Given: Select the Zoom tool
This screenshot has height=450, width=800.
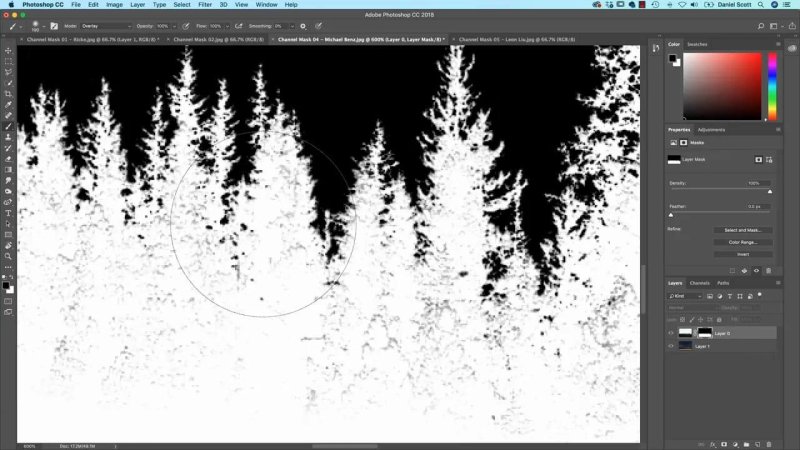Looking at the screenshot, I should coord(8,256).
